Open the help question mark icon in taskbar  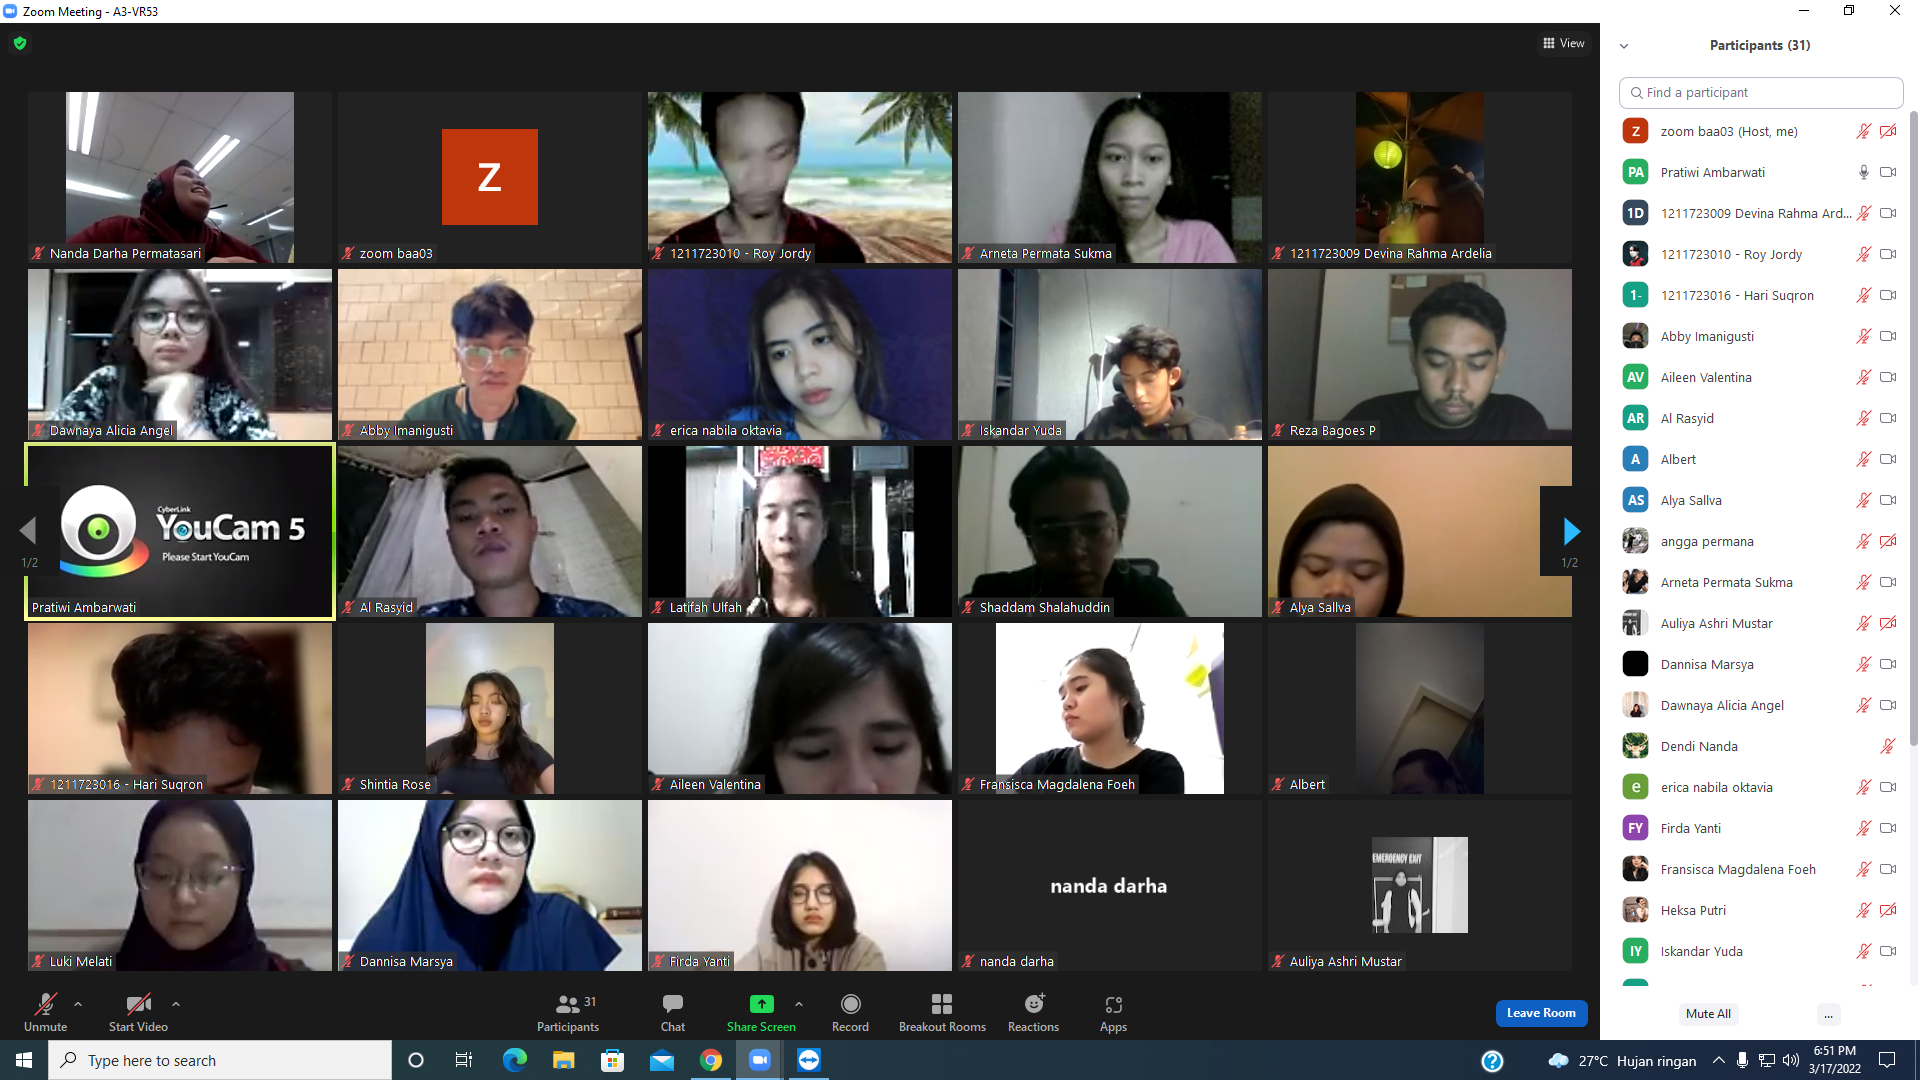tap(1492, 1061)
